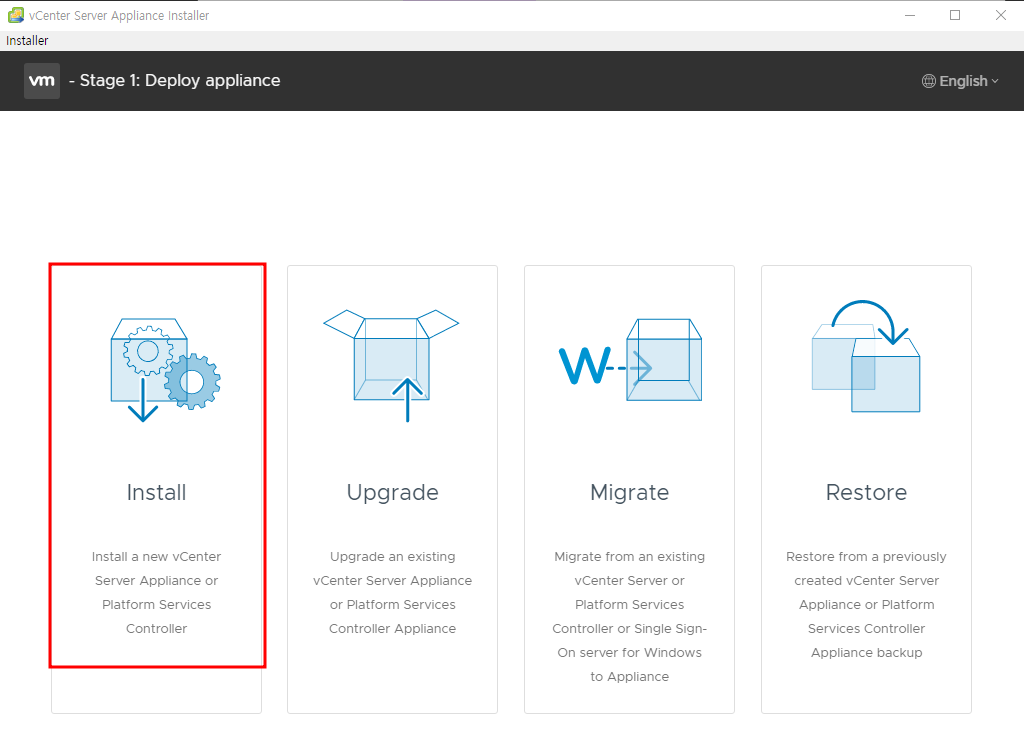The width and height of the screenshot is (1024, 729).
Task: Click the Migrate W arrow icon
Action: click(630, 360)
